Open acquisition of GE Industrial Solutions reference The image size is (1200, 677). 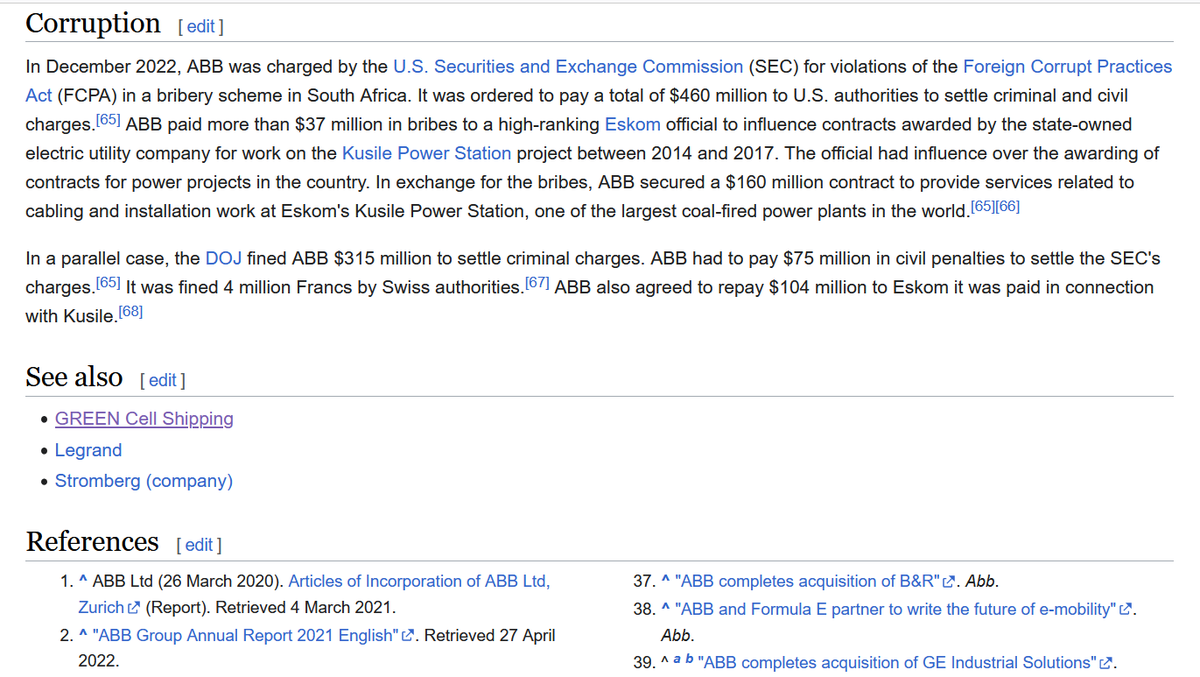(897, 663)
